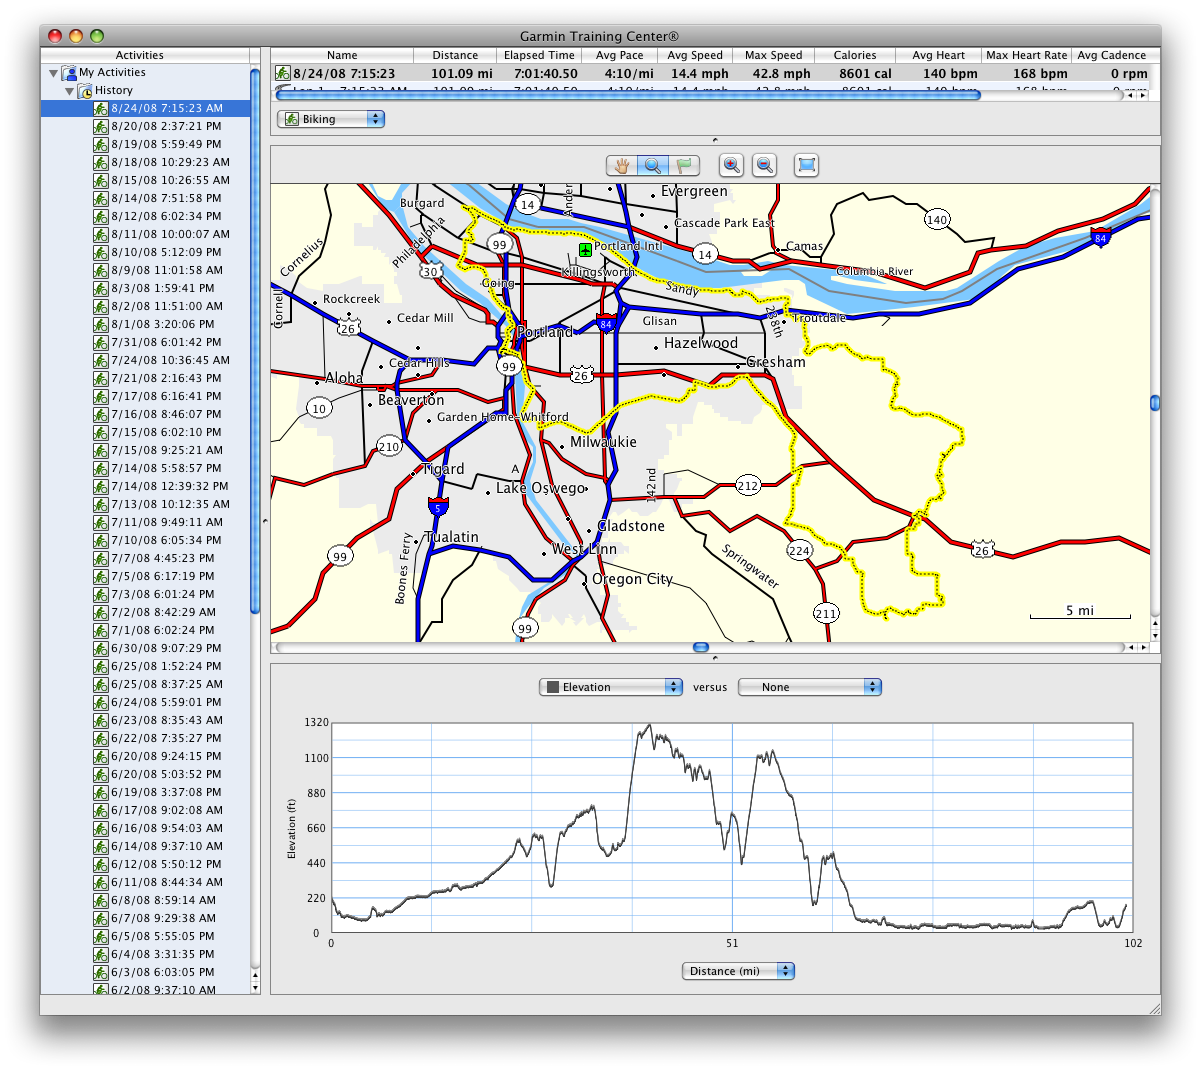
Task: Click the zoom out magnifier button
Action: (x=765, y=166)
